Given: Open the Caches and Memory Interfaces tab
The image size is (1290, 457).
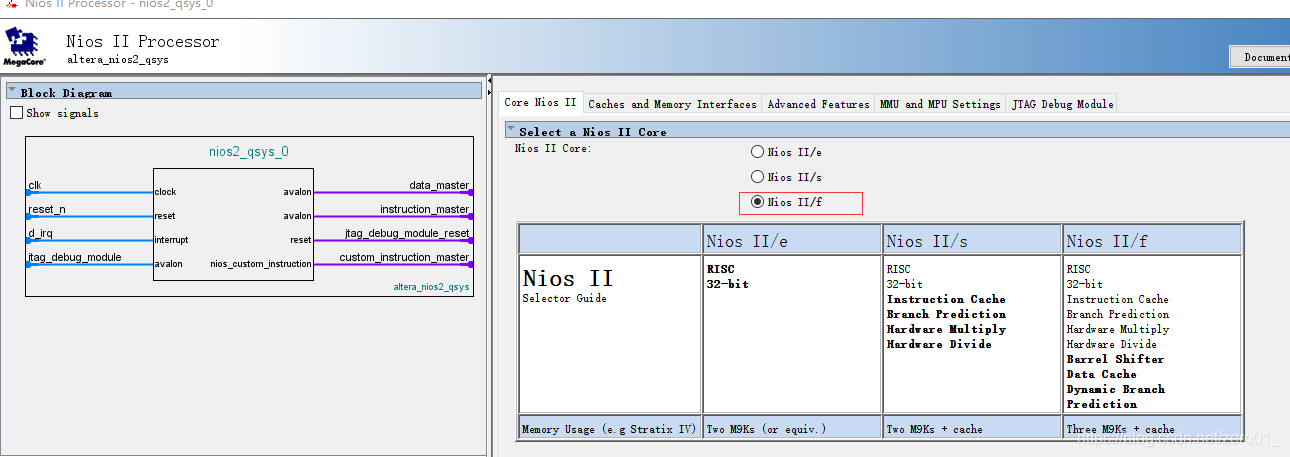Looking at the screenshot, I should click(x=672, y=104).
